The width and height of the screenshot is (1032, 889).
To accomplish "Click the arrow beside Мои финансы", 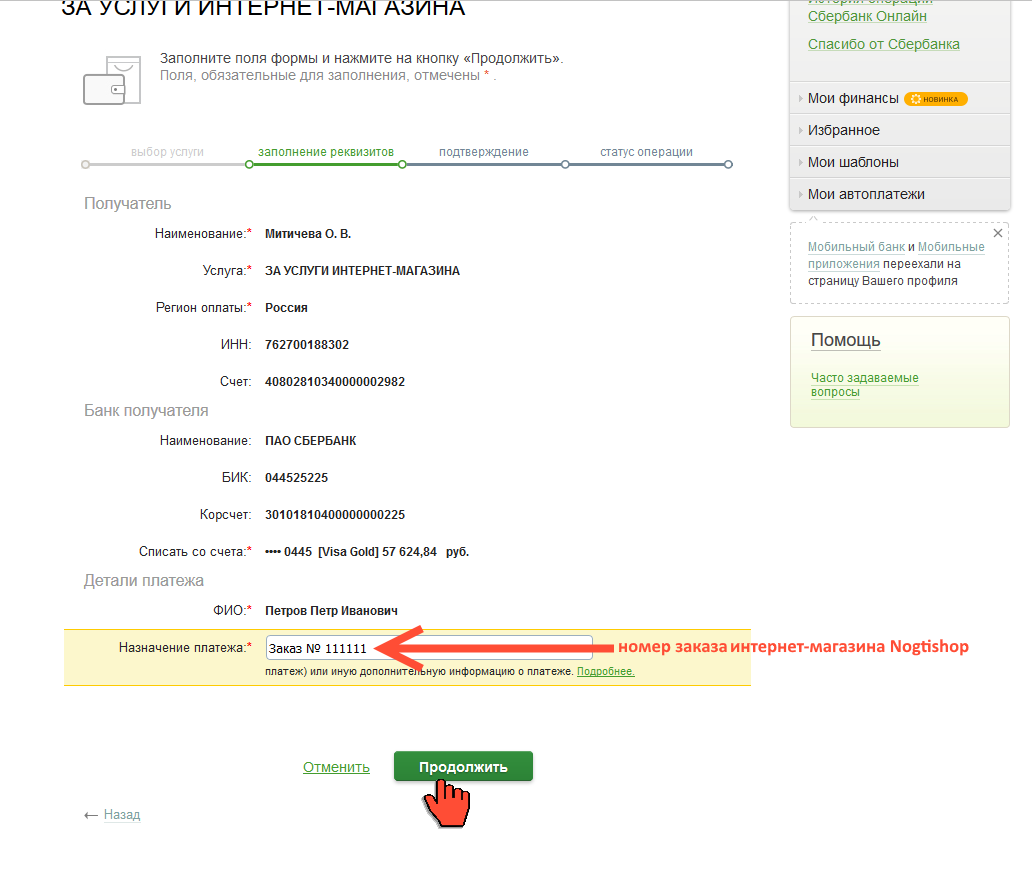I will [x=800, y=99].
